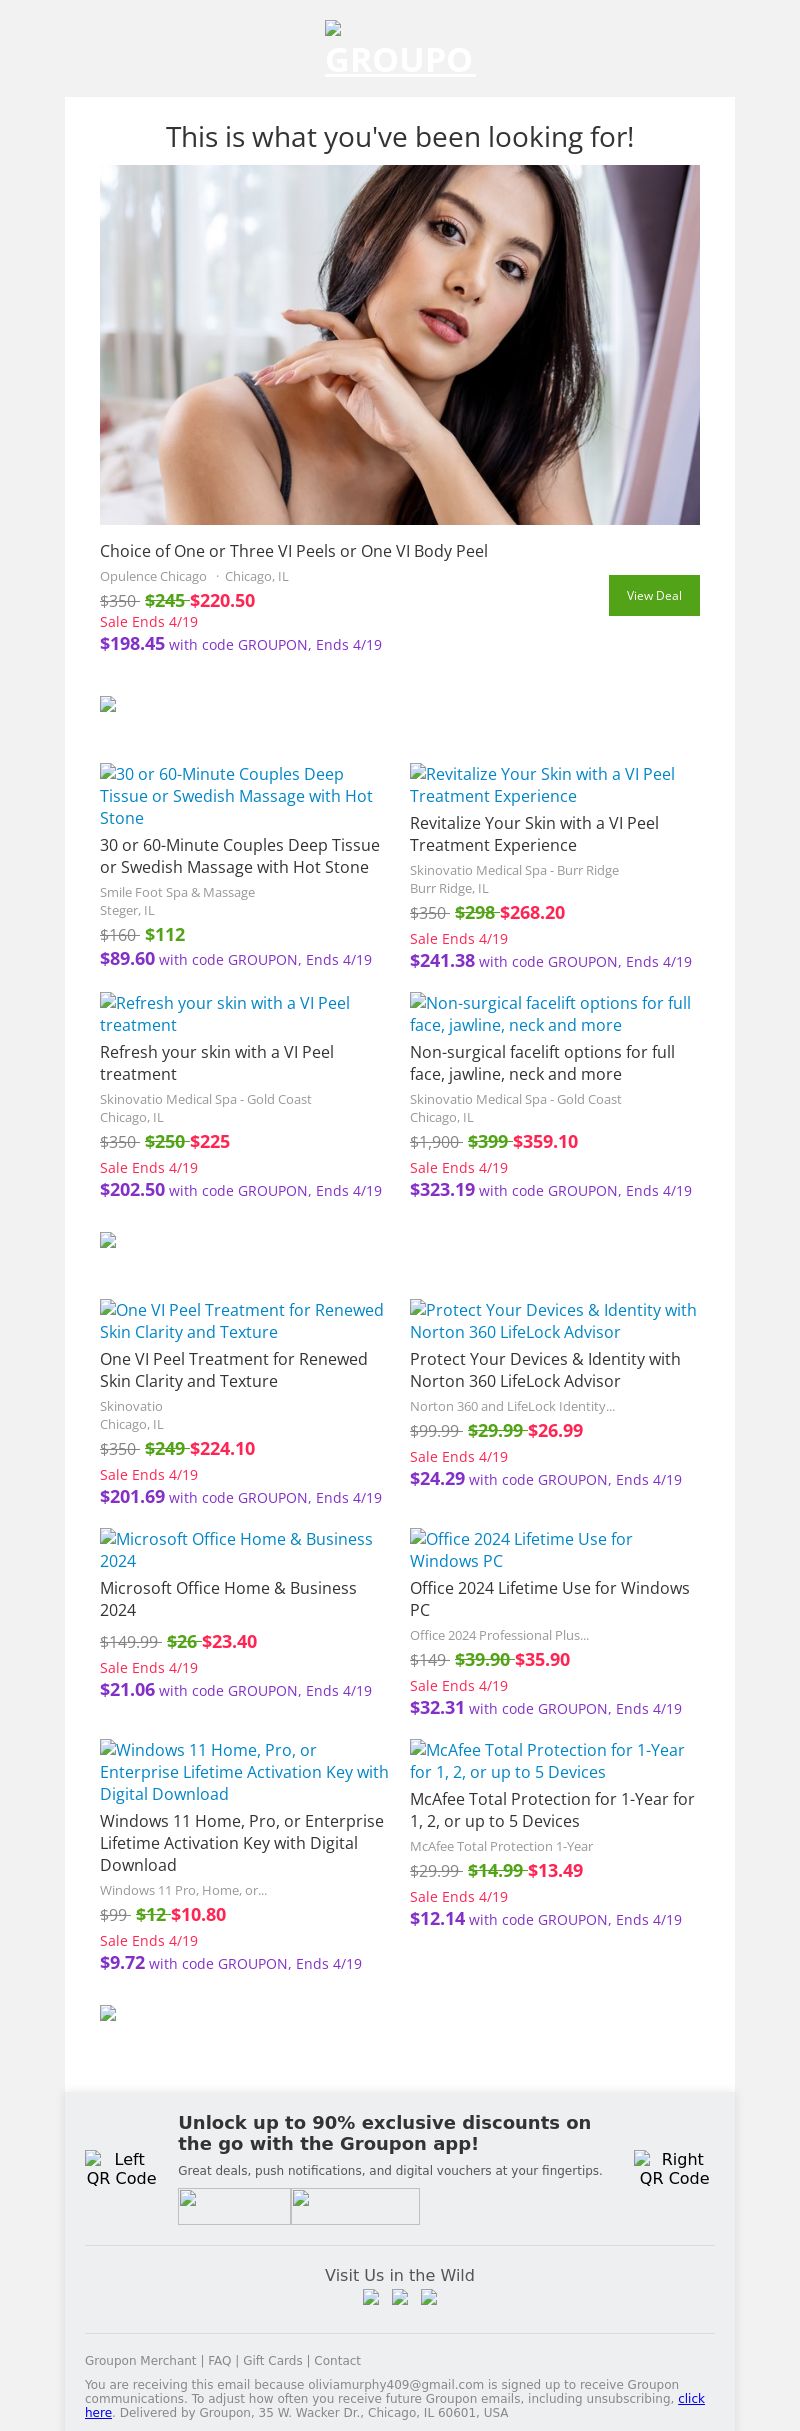Click the Refresh your skin image link

point(225,1014)
